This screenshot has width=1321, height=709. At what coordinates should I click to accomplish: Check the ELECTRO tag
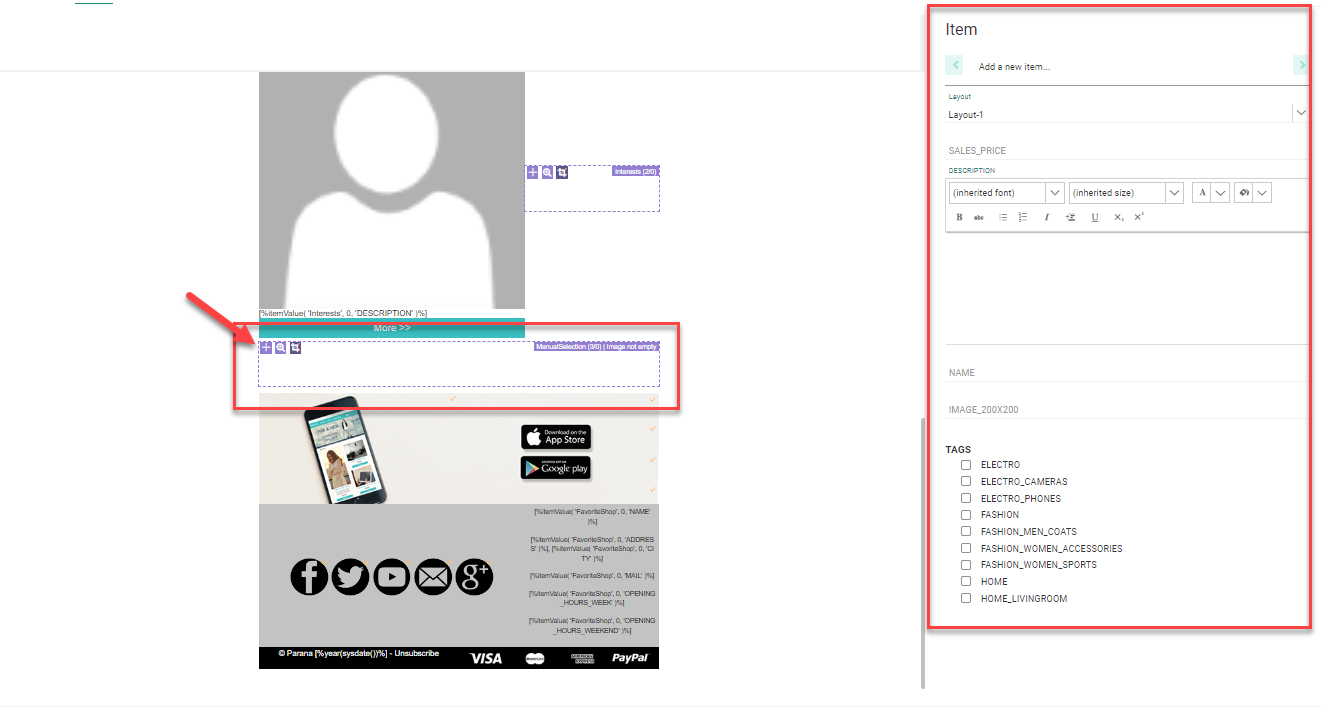click(966, 465)
